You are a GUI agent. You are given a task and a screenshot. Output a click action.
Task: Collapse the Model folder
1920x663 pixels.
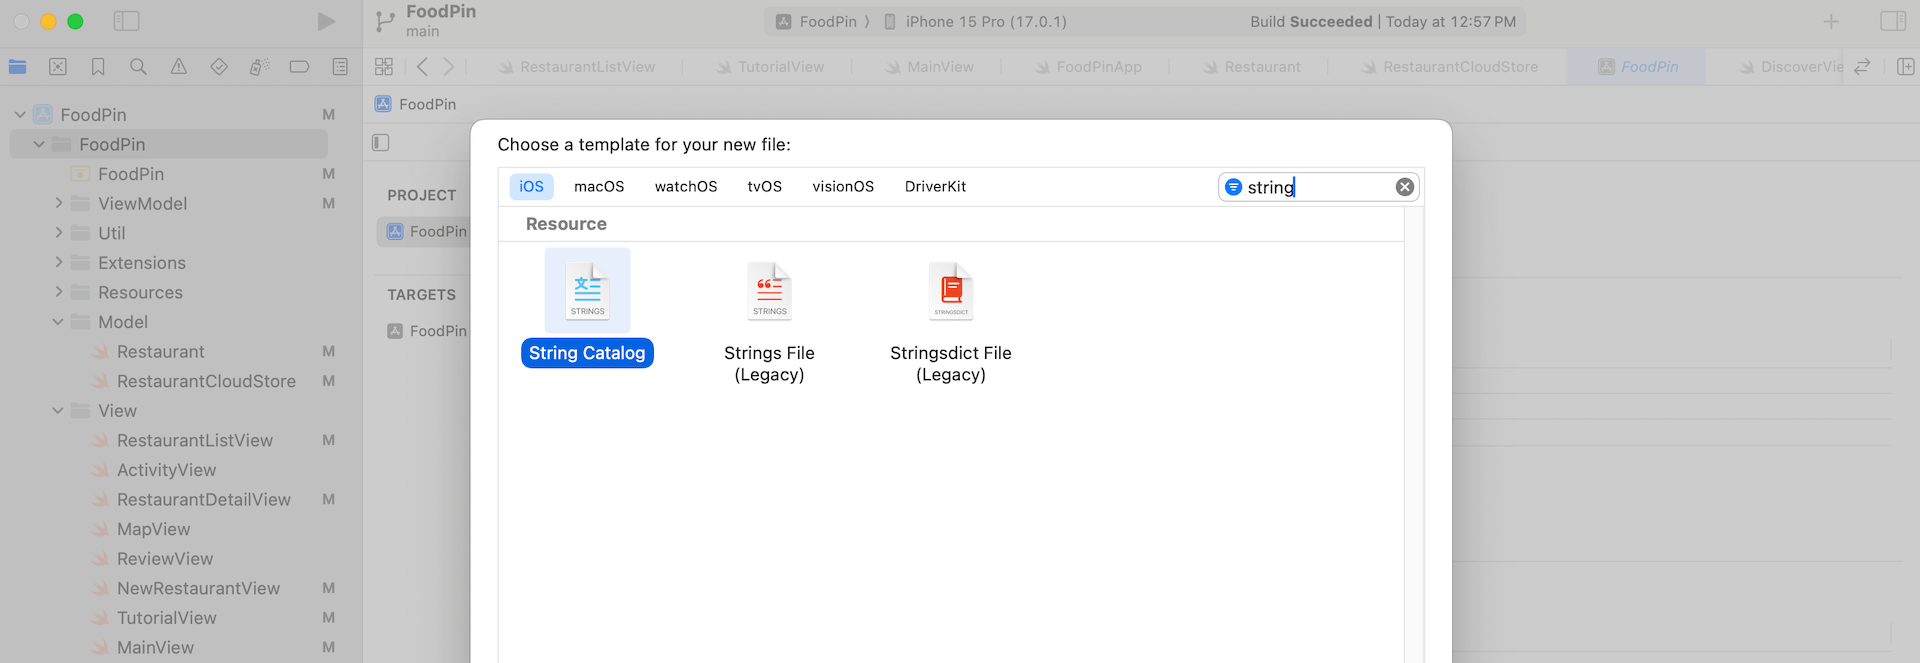click(x=58, y=322)
